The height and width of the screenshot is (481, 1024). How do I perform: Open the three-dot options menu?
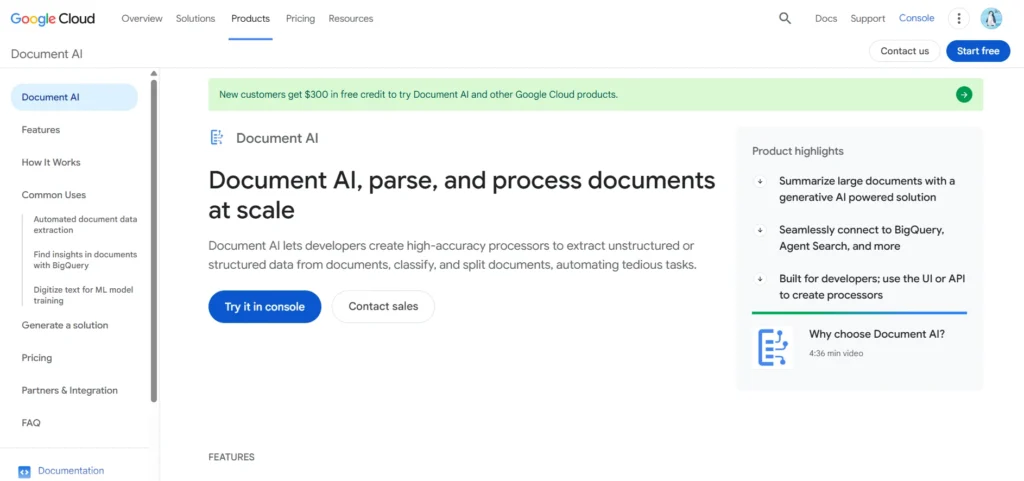[959, 18]
